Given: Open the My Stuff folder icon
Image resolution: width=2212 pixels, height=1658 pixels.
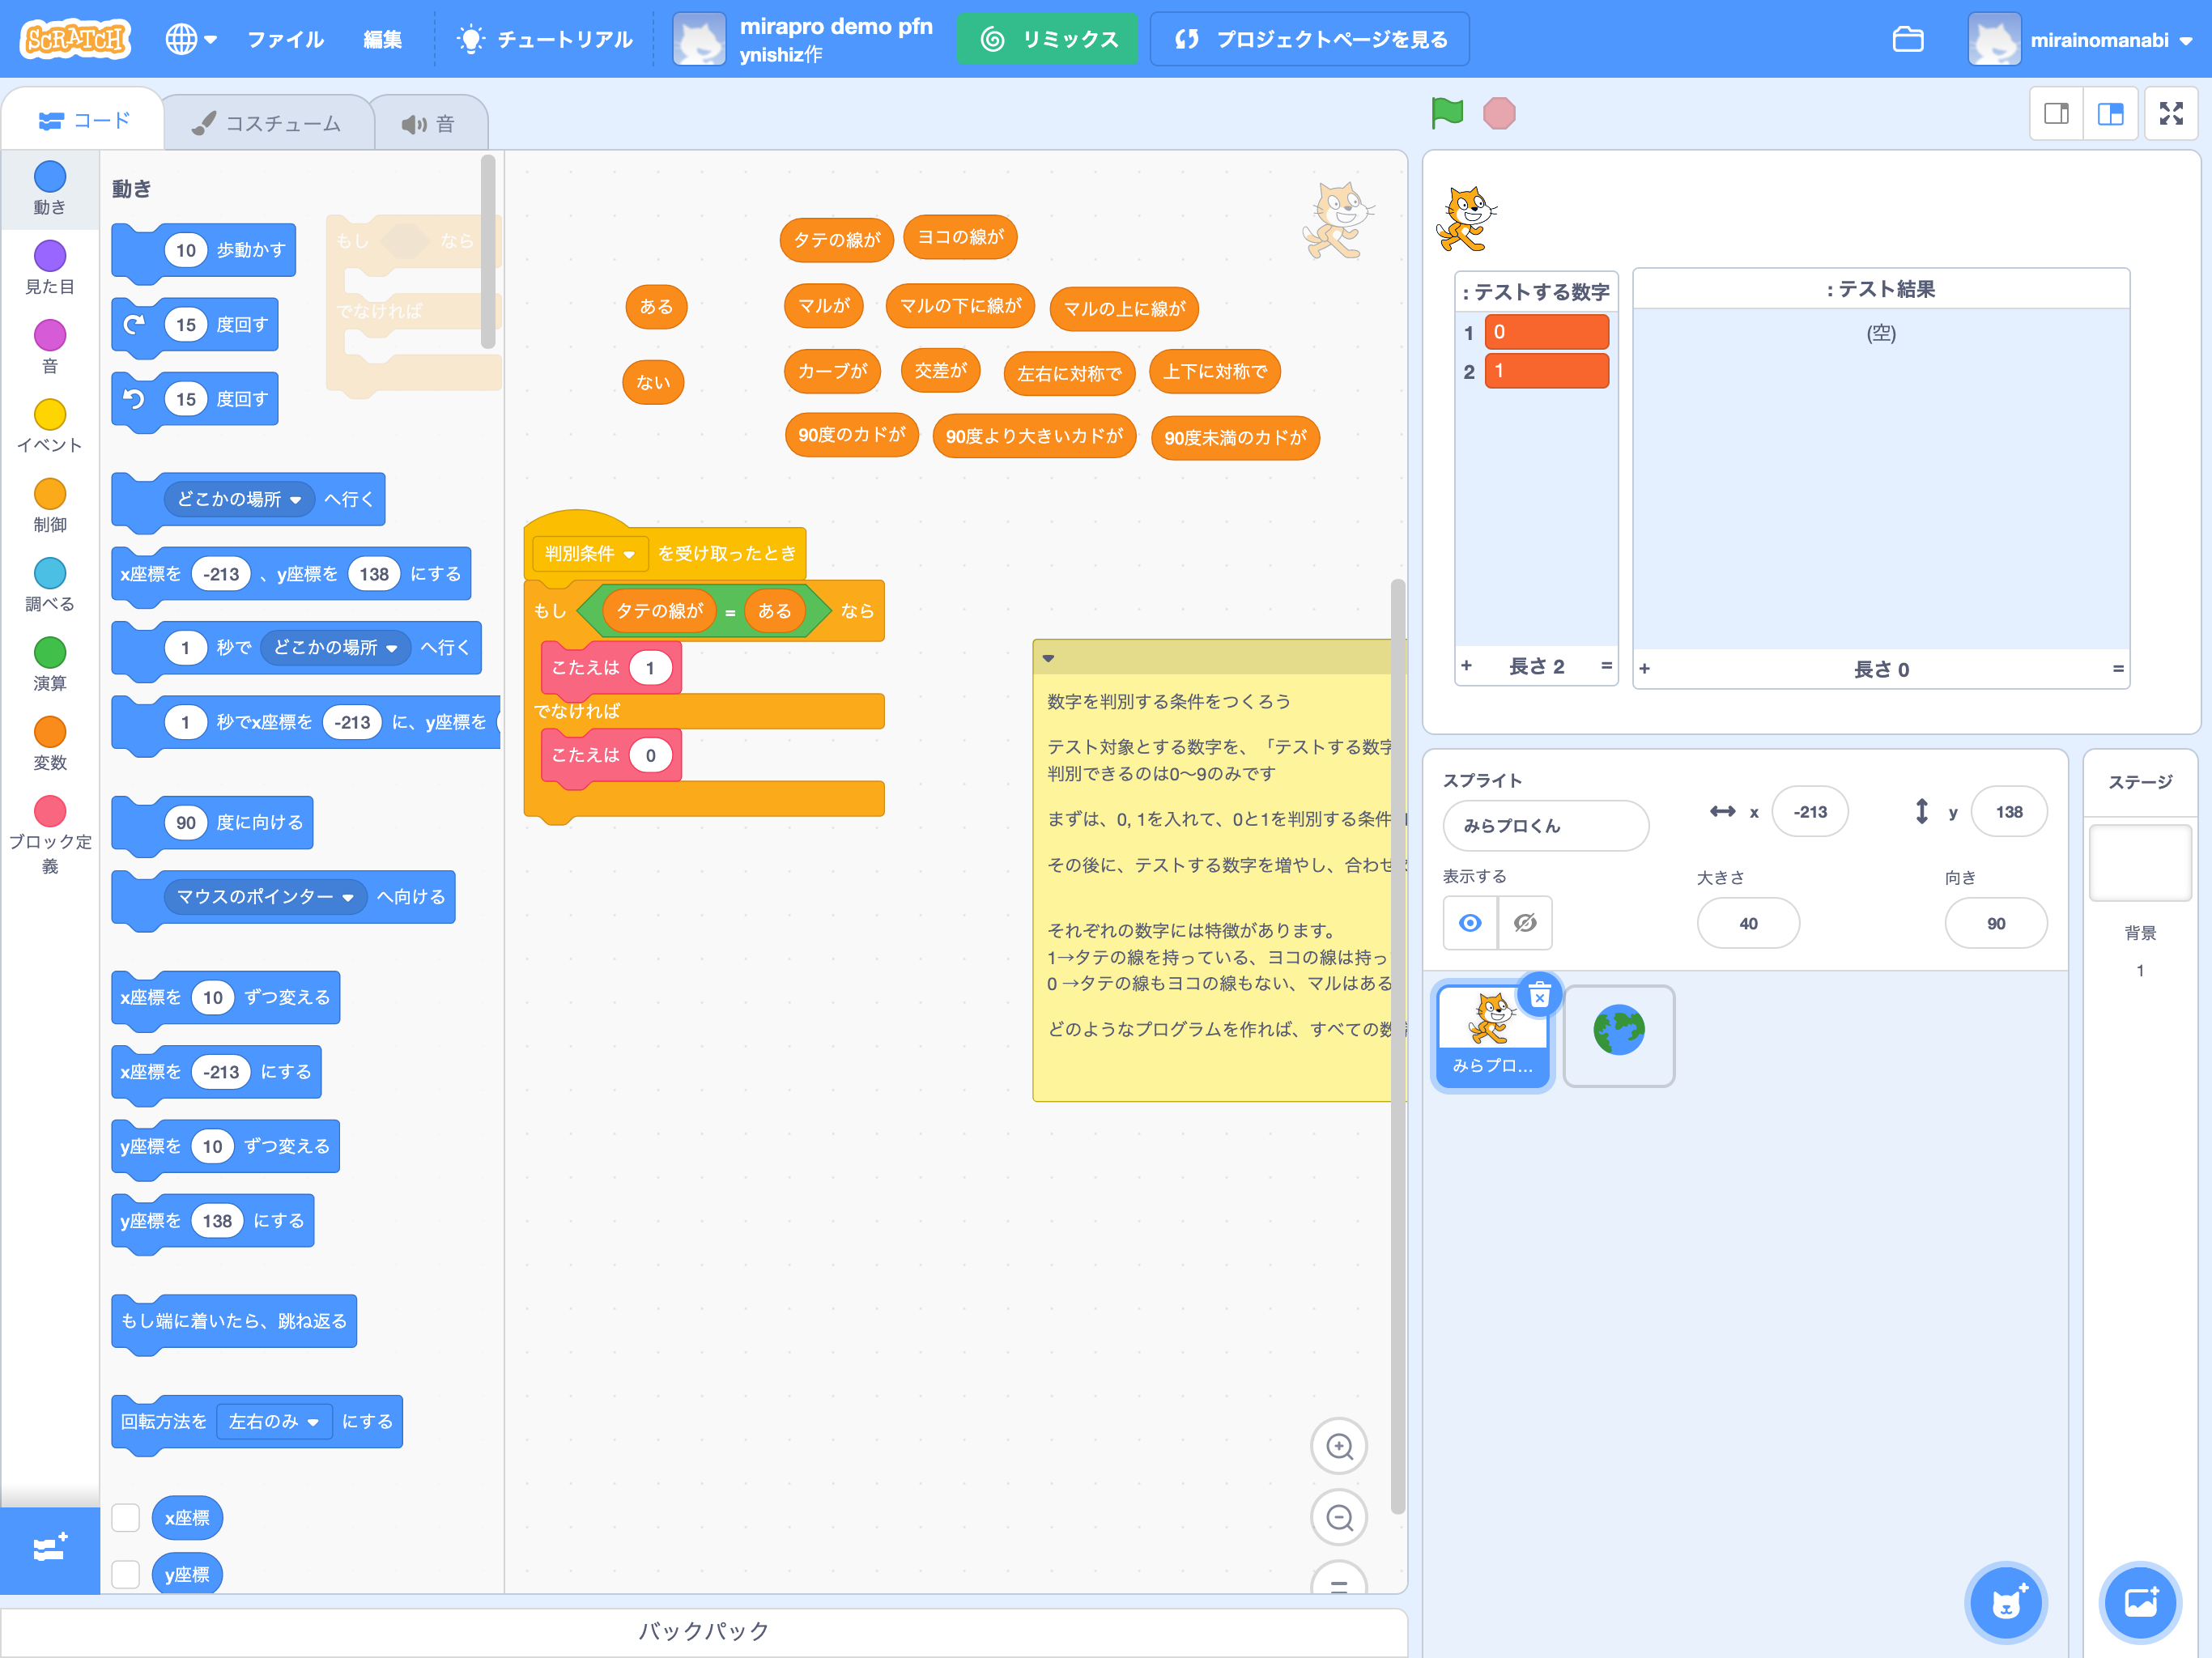Looking at the screenshot, I should point(1907,39).
